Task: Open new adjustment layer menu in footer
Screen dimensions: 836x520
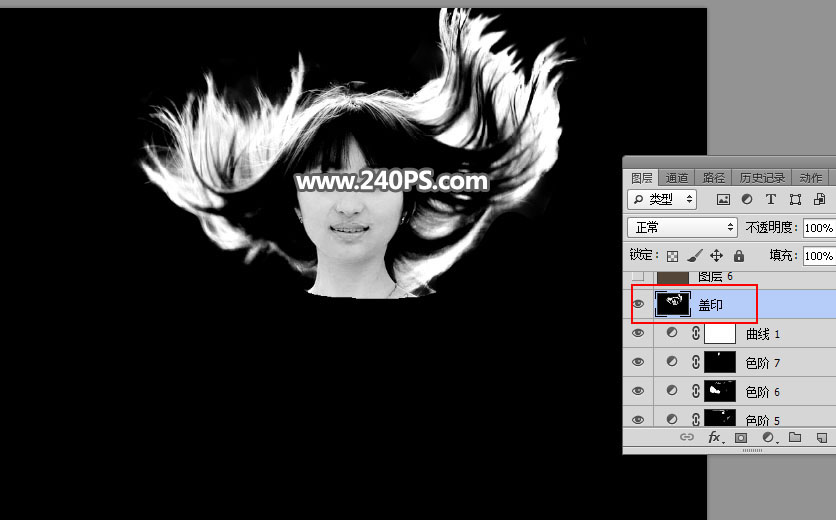Action: [768, 438]
